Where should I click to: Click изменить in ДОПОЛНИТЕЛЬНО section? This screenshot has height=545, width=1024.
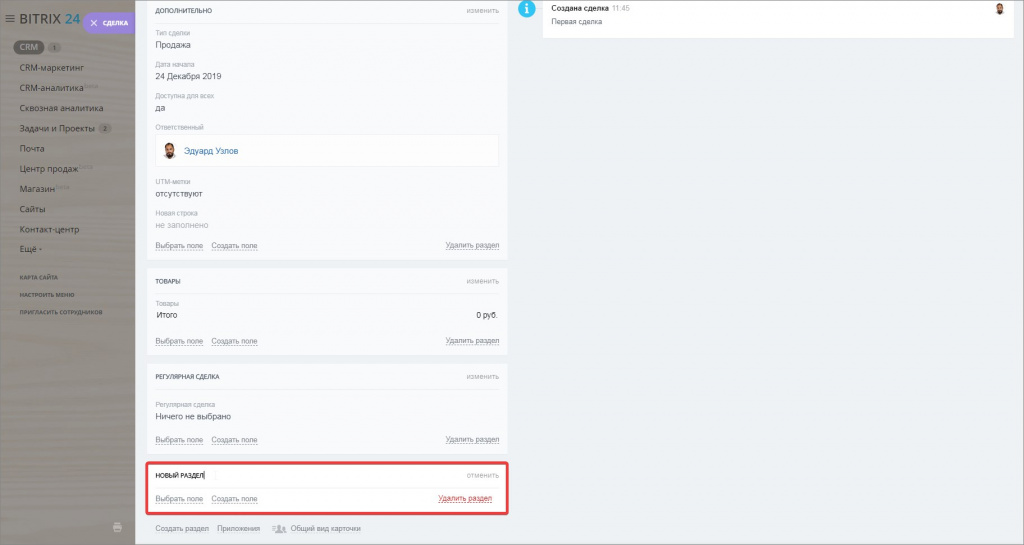point(483,10)
